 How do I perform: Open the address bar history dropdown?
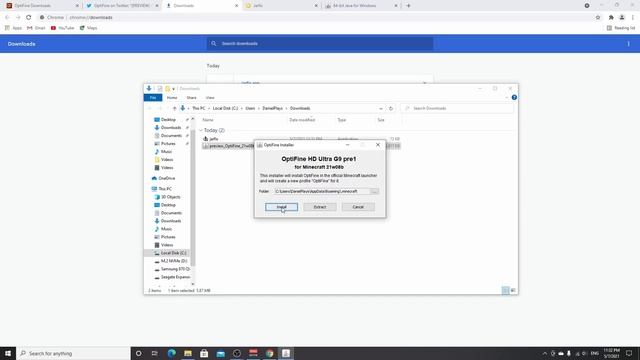[381, 108]
